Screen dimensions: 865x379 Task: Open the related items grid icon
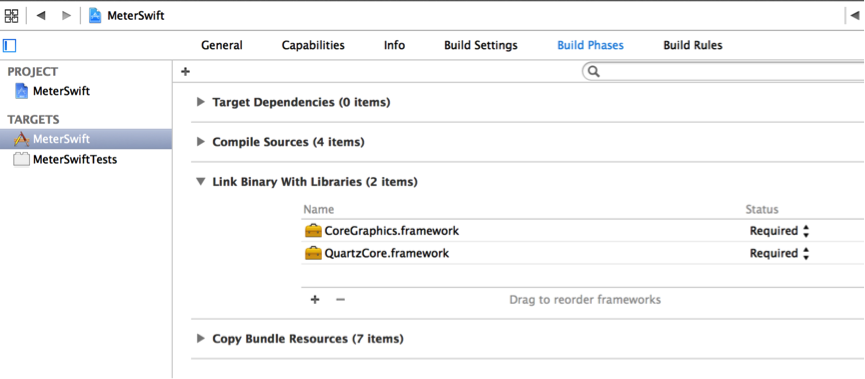[x=10, y=15]
